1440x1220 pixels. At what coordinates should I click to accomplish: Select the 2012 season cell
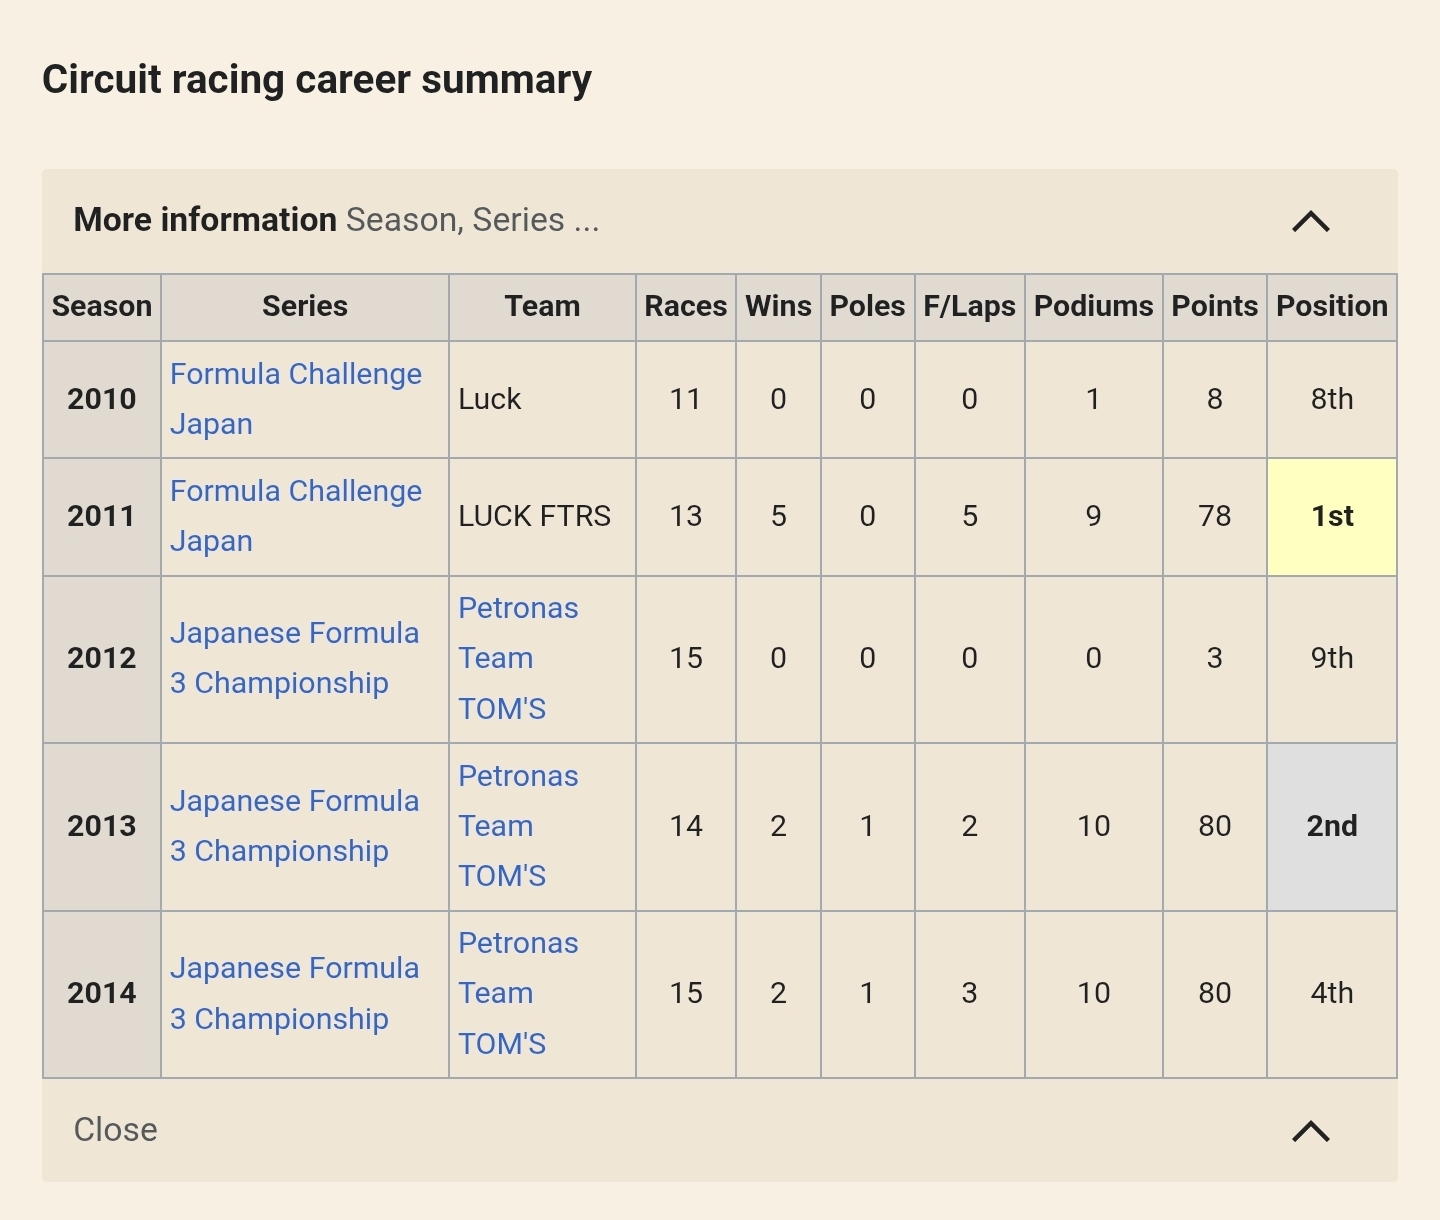pyautogui.click(x=102, y=658)
